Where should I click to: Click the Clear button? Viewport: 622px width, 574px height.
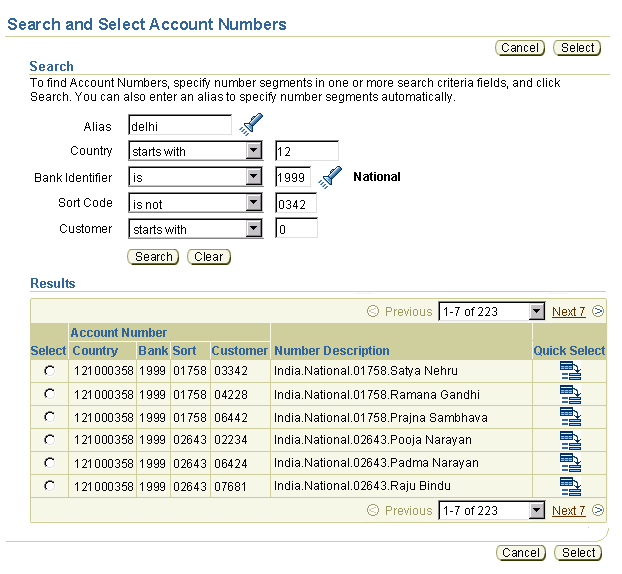[209, 257]
